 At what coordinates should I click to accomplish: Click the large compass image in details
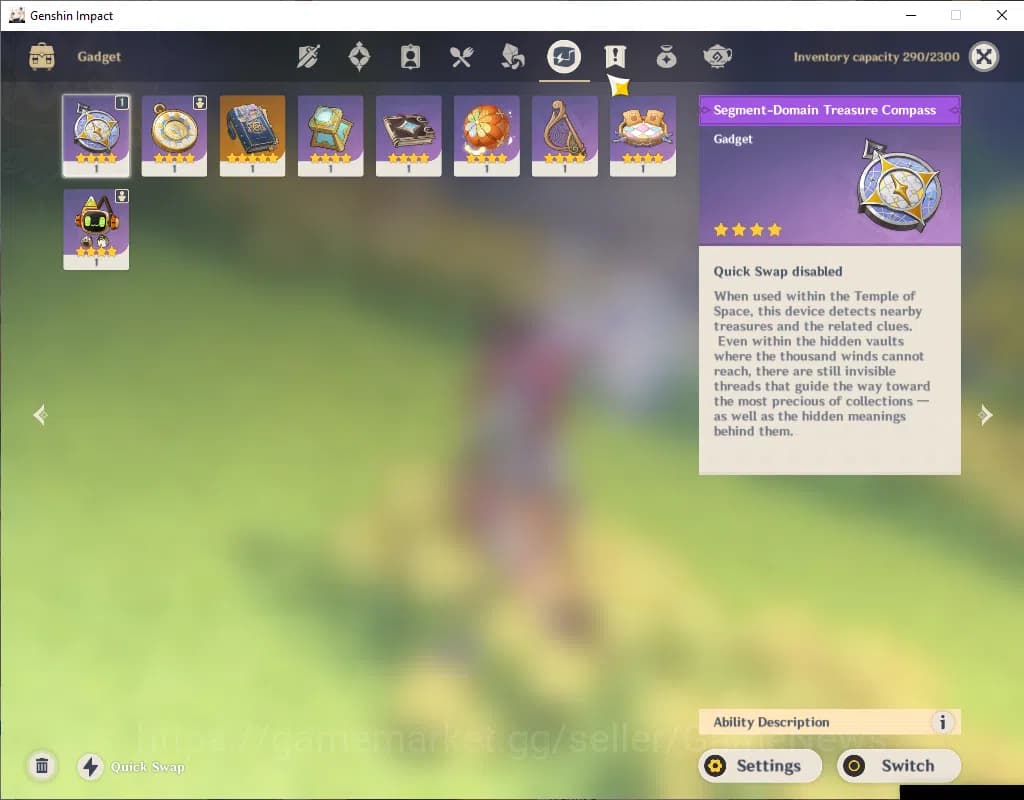point(899,185)
